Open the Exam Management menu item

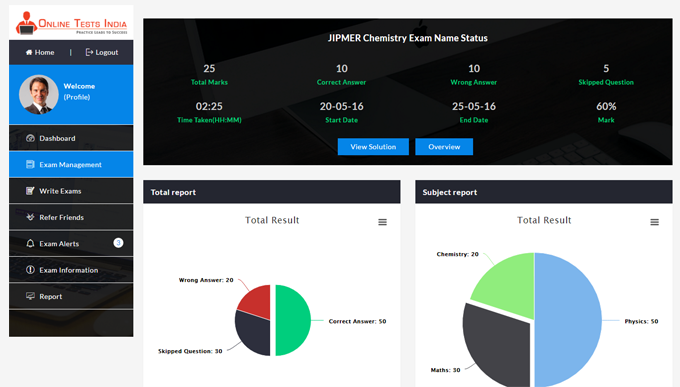click(71, 164)
